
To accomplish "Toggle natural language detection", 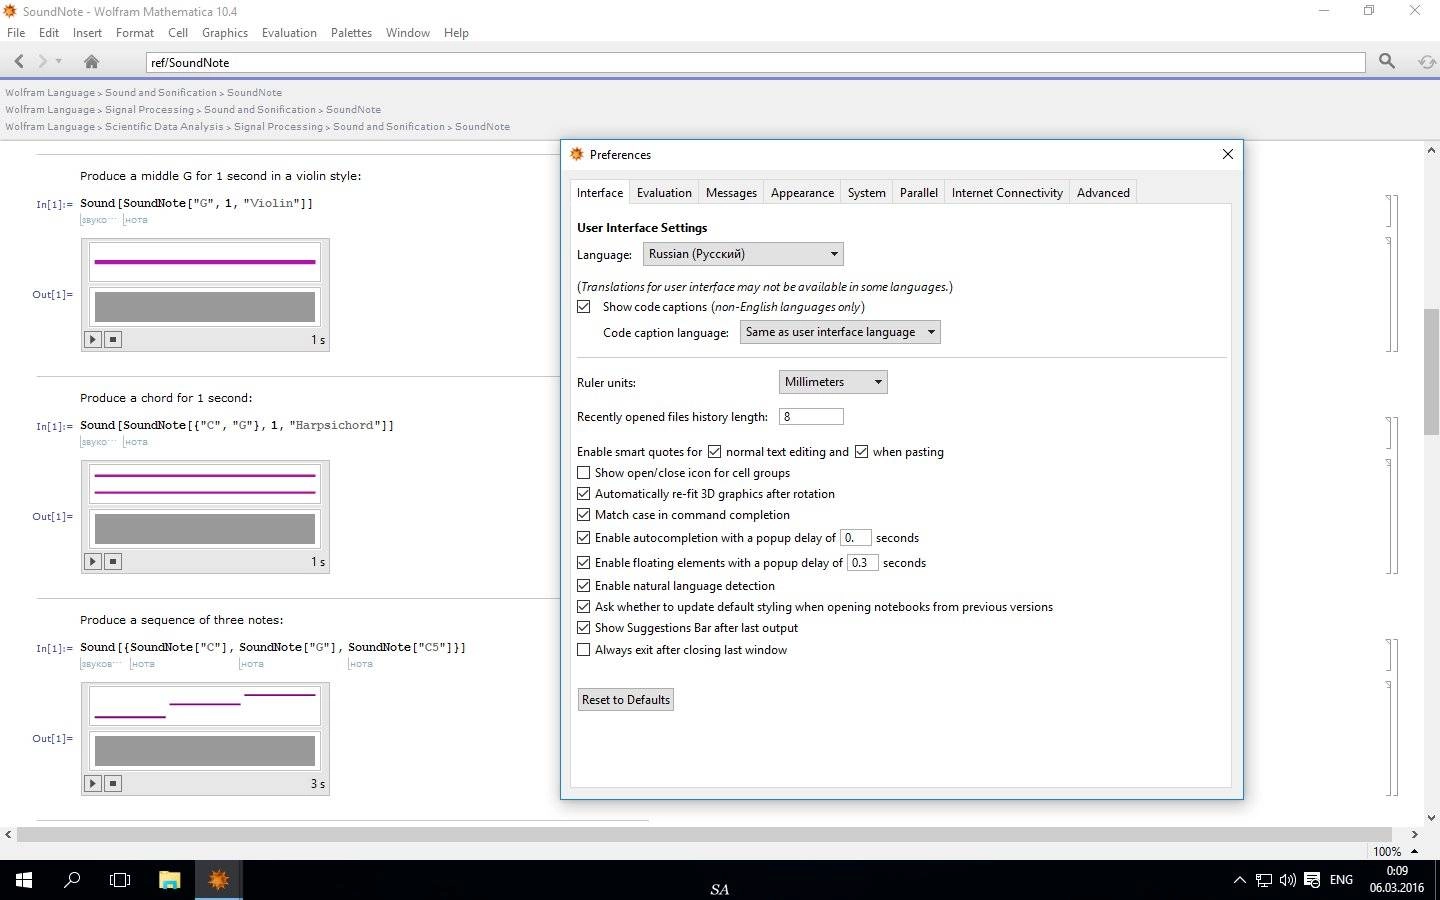I will pyautogui.click(x=584, y=586).
